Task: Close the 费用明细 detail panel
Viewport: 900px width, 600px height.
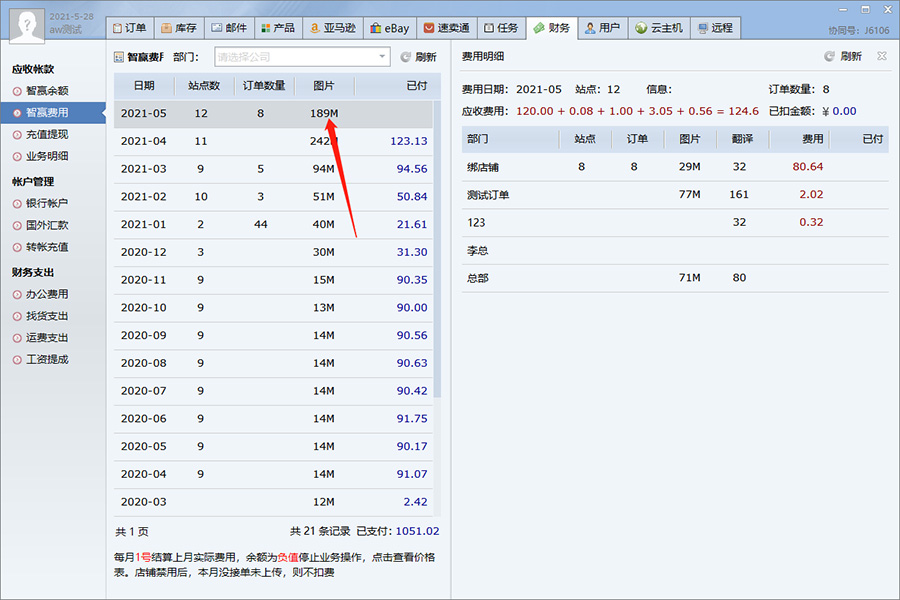Action: 881,57
